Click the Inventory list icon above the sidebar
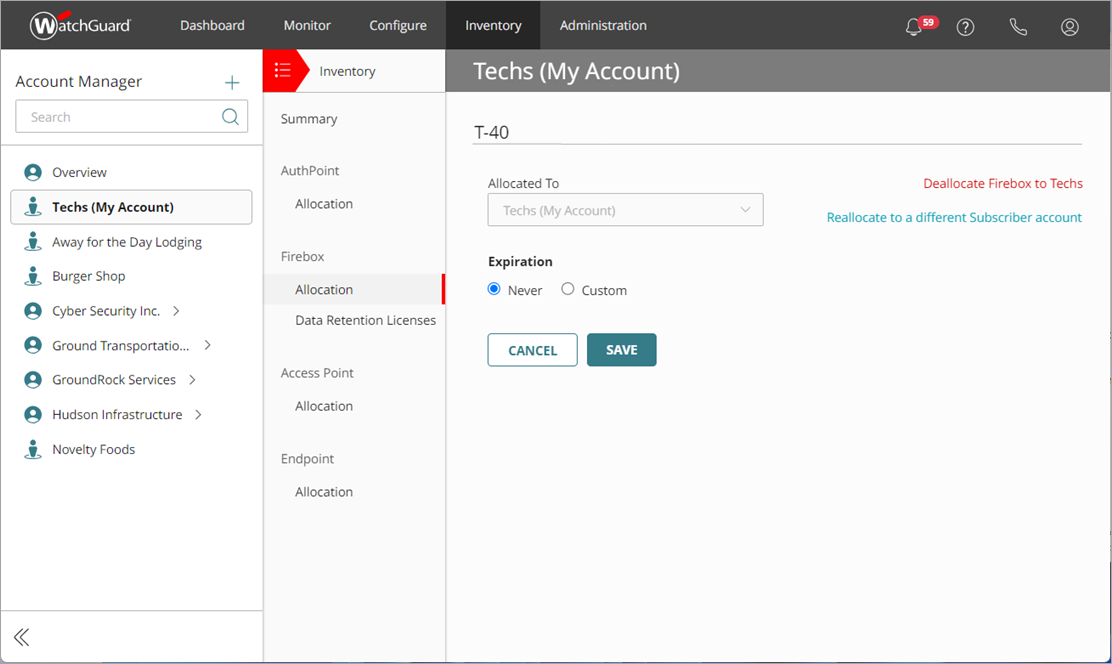Viewport: 1112px width, 664px height. tap(284, 70)
